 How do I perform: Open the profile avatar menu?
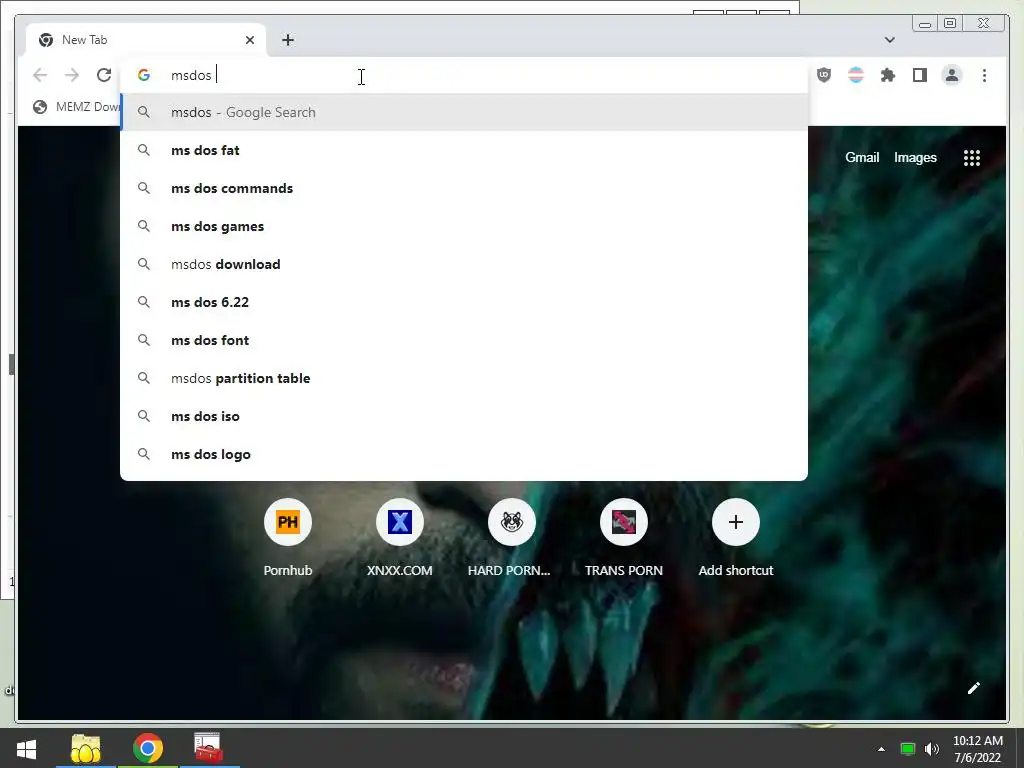952,75
